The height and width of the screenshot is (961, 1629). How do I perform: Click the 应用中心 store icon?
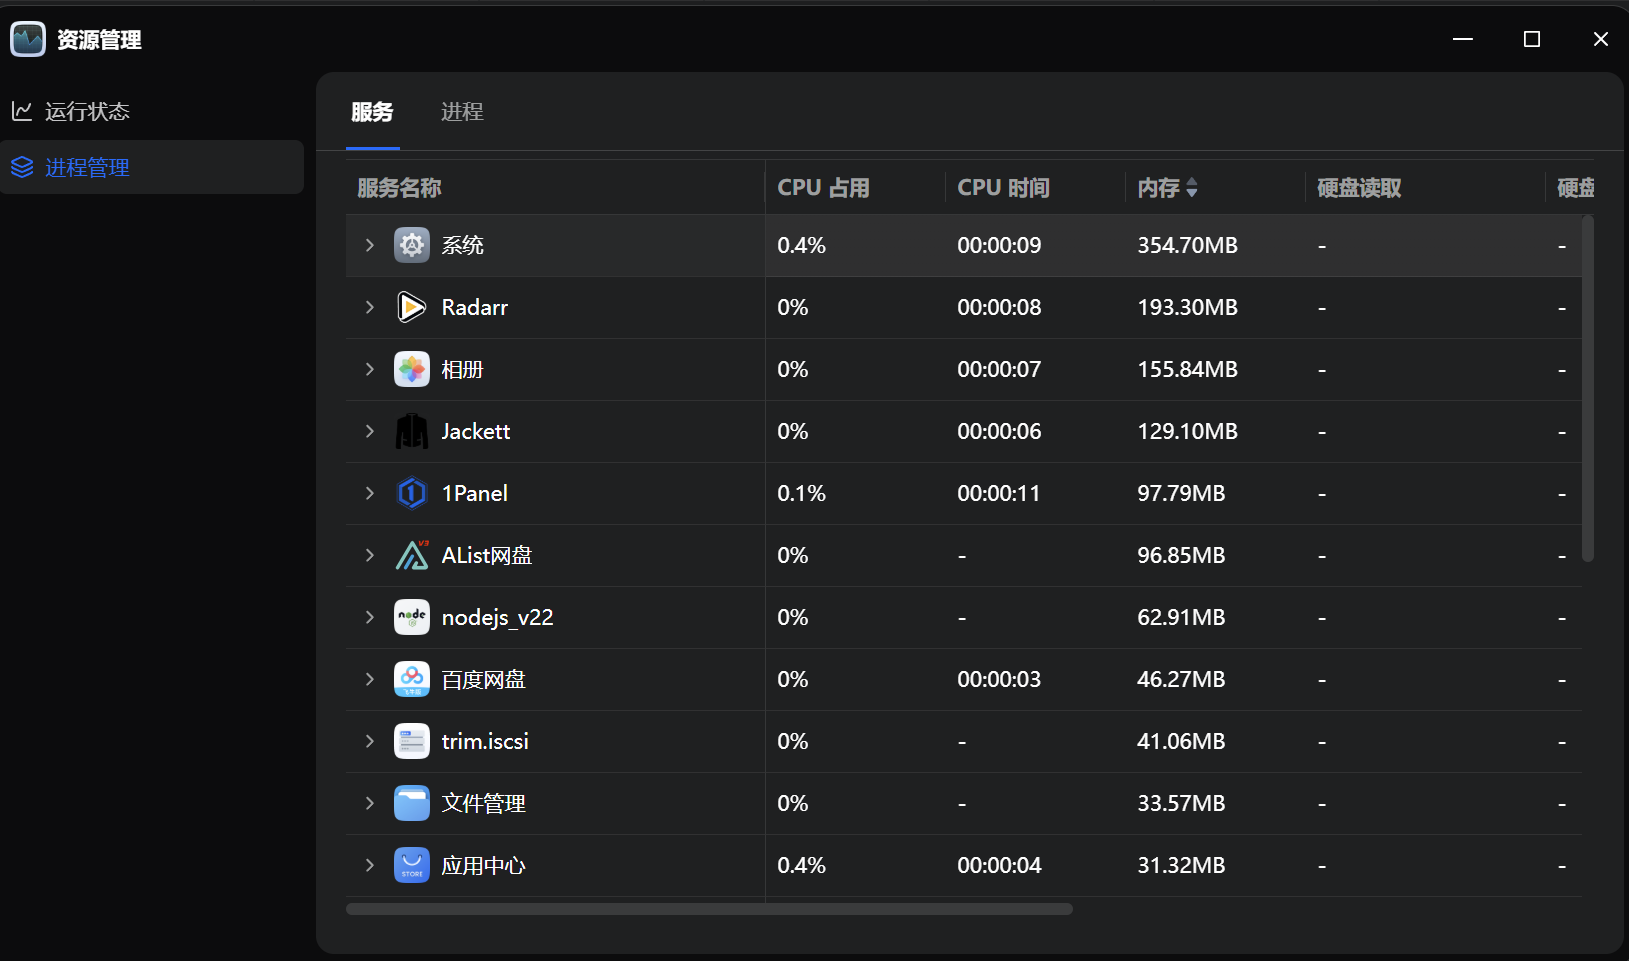(411, 865)
